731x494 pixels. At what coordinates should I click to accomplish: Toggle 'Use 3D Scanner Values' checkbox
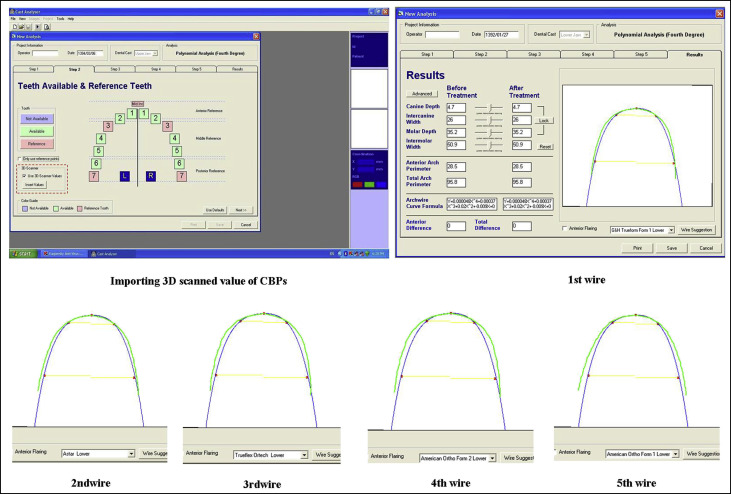(x=24, y=176)
